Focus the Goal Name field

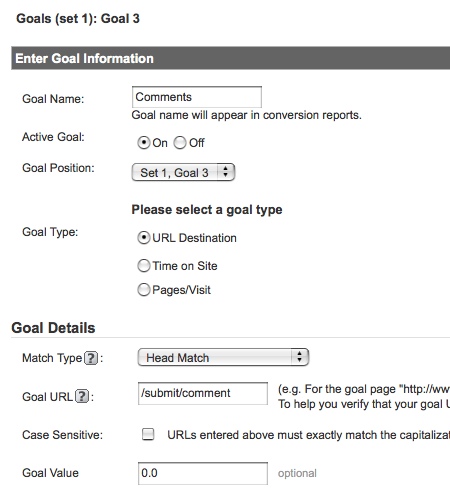[197, 97]
